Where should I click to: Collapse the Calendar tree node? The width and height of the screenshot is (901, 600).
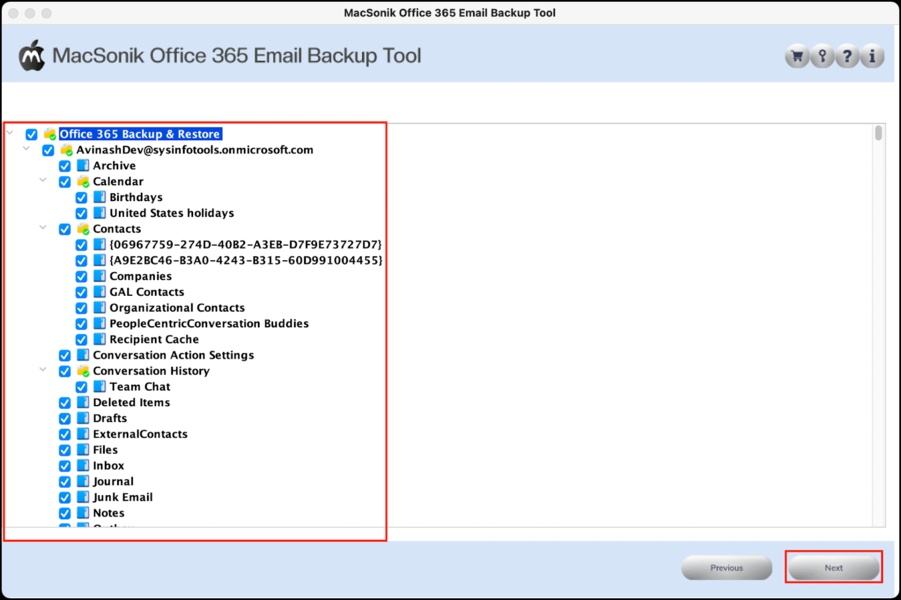coord(43,180)
